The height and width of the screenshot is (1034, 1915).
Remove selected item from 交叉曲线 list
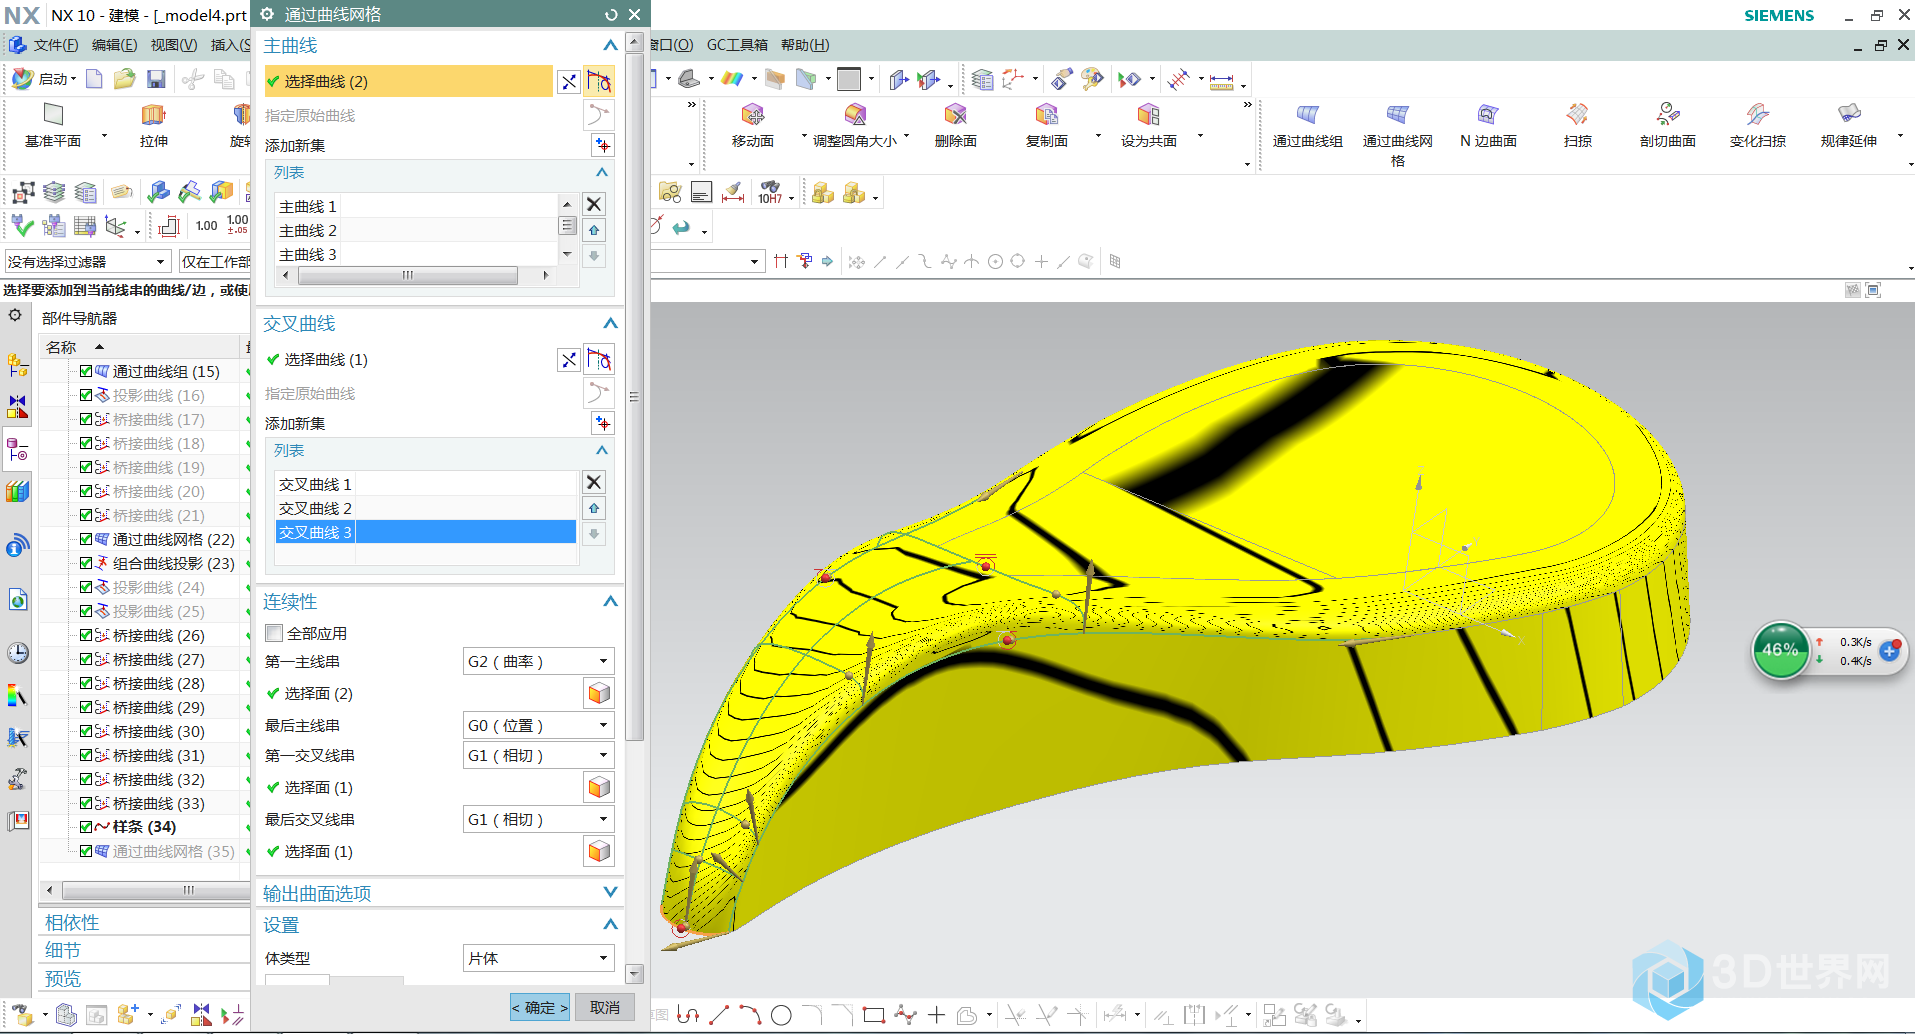(x=594, y=482)
